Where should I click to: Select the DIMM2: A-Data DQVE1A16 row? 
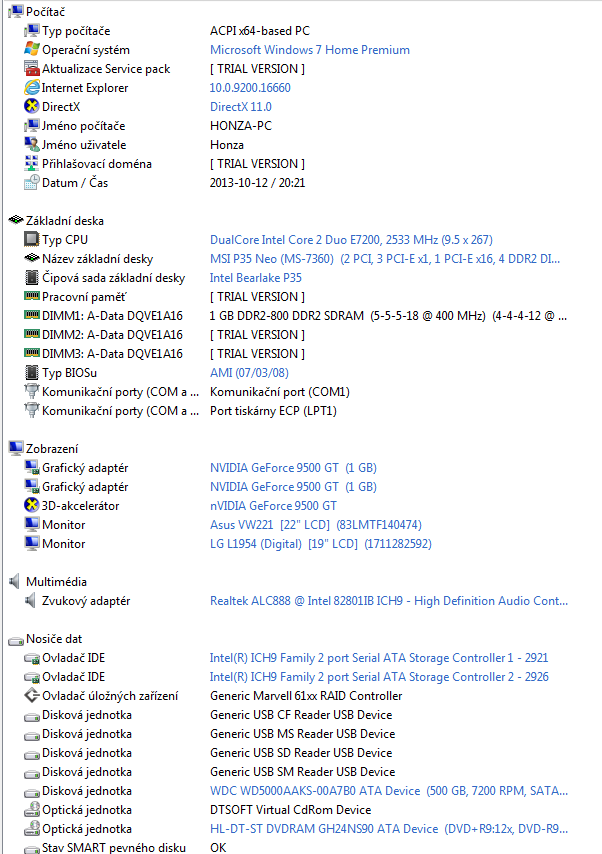coord(112,334)
